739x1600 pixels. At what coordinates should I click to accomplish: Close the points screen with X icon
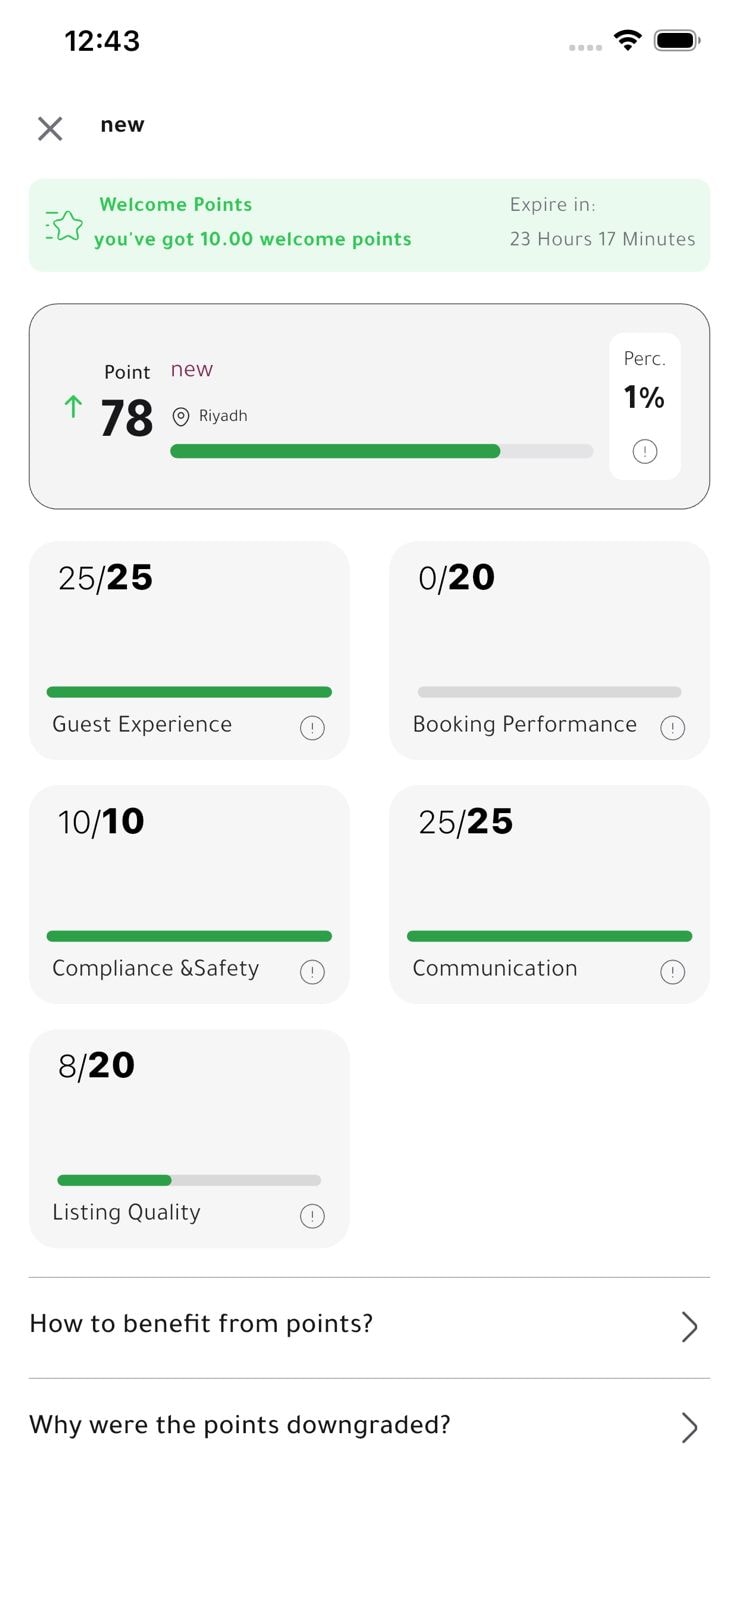(50, 128)
